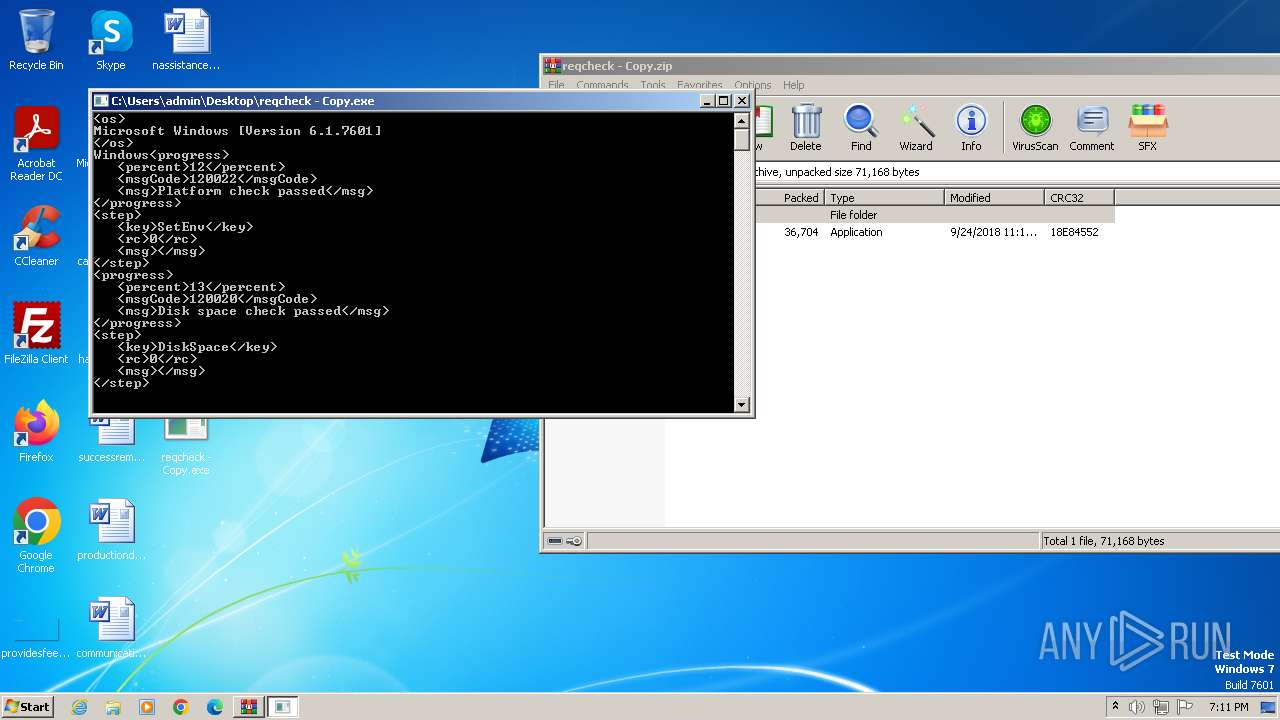Click the CRC32 value 18E84552
1280x720 pixels.
[x=1074, y=232]
